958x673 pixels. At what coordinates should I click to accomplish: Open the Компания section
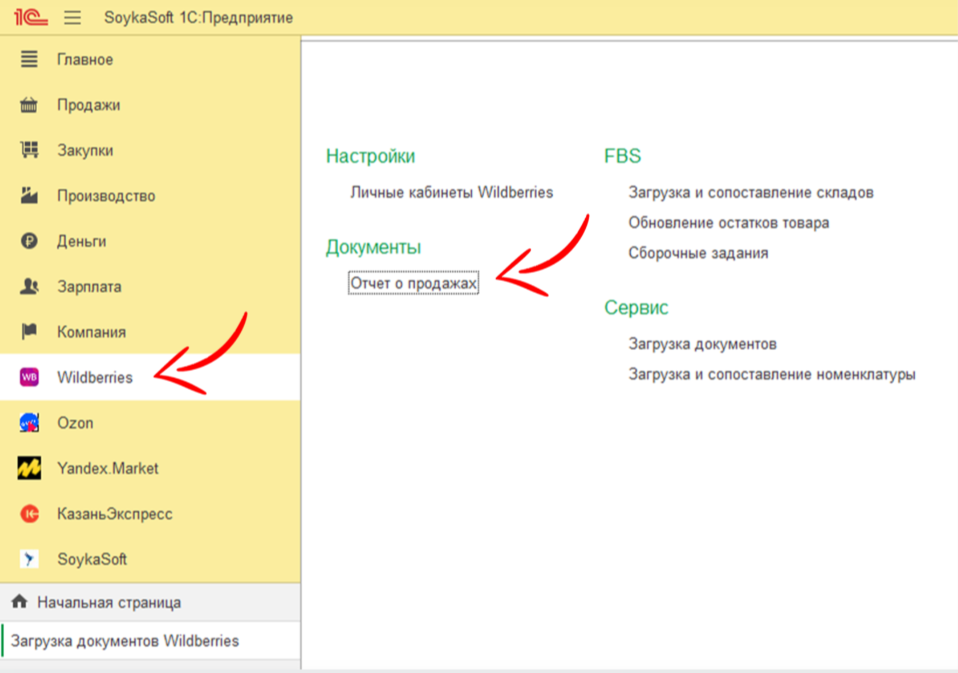click(91, 332)
